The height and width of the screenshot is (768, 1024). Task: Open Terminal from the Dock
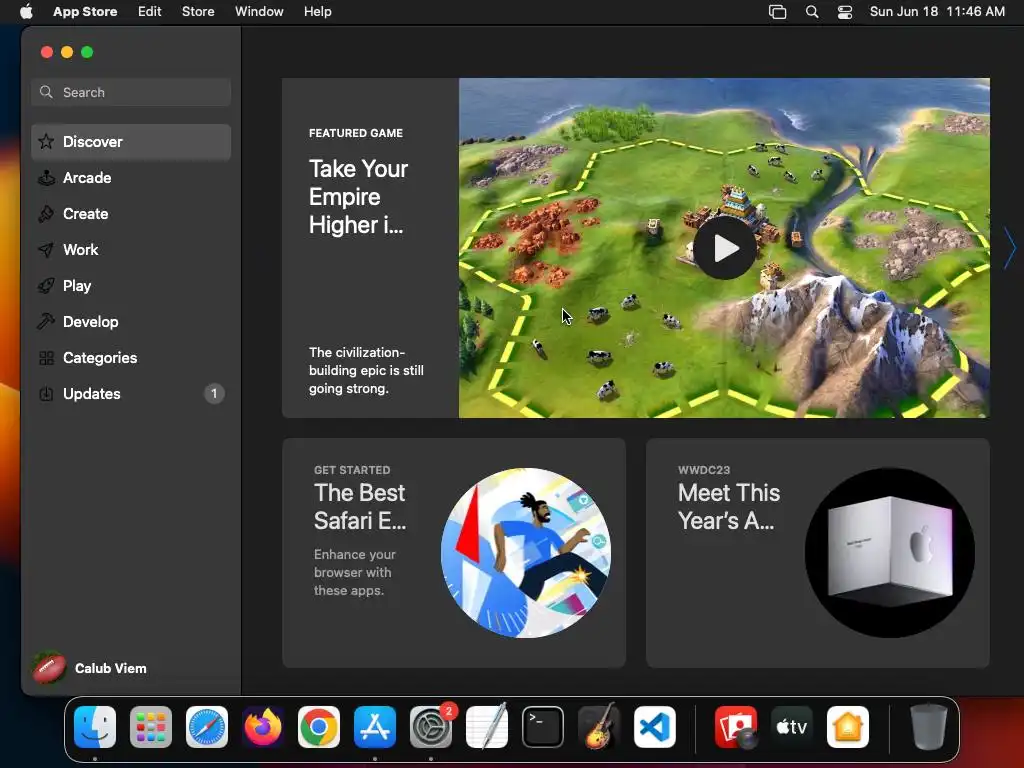(543, 727)
